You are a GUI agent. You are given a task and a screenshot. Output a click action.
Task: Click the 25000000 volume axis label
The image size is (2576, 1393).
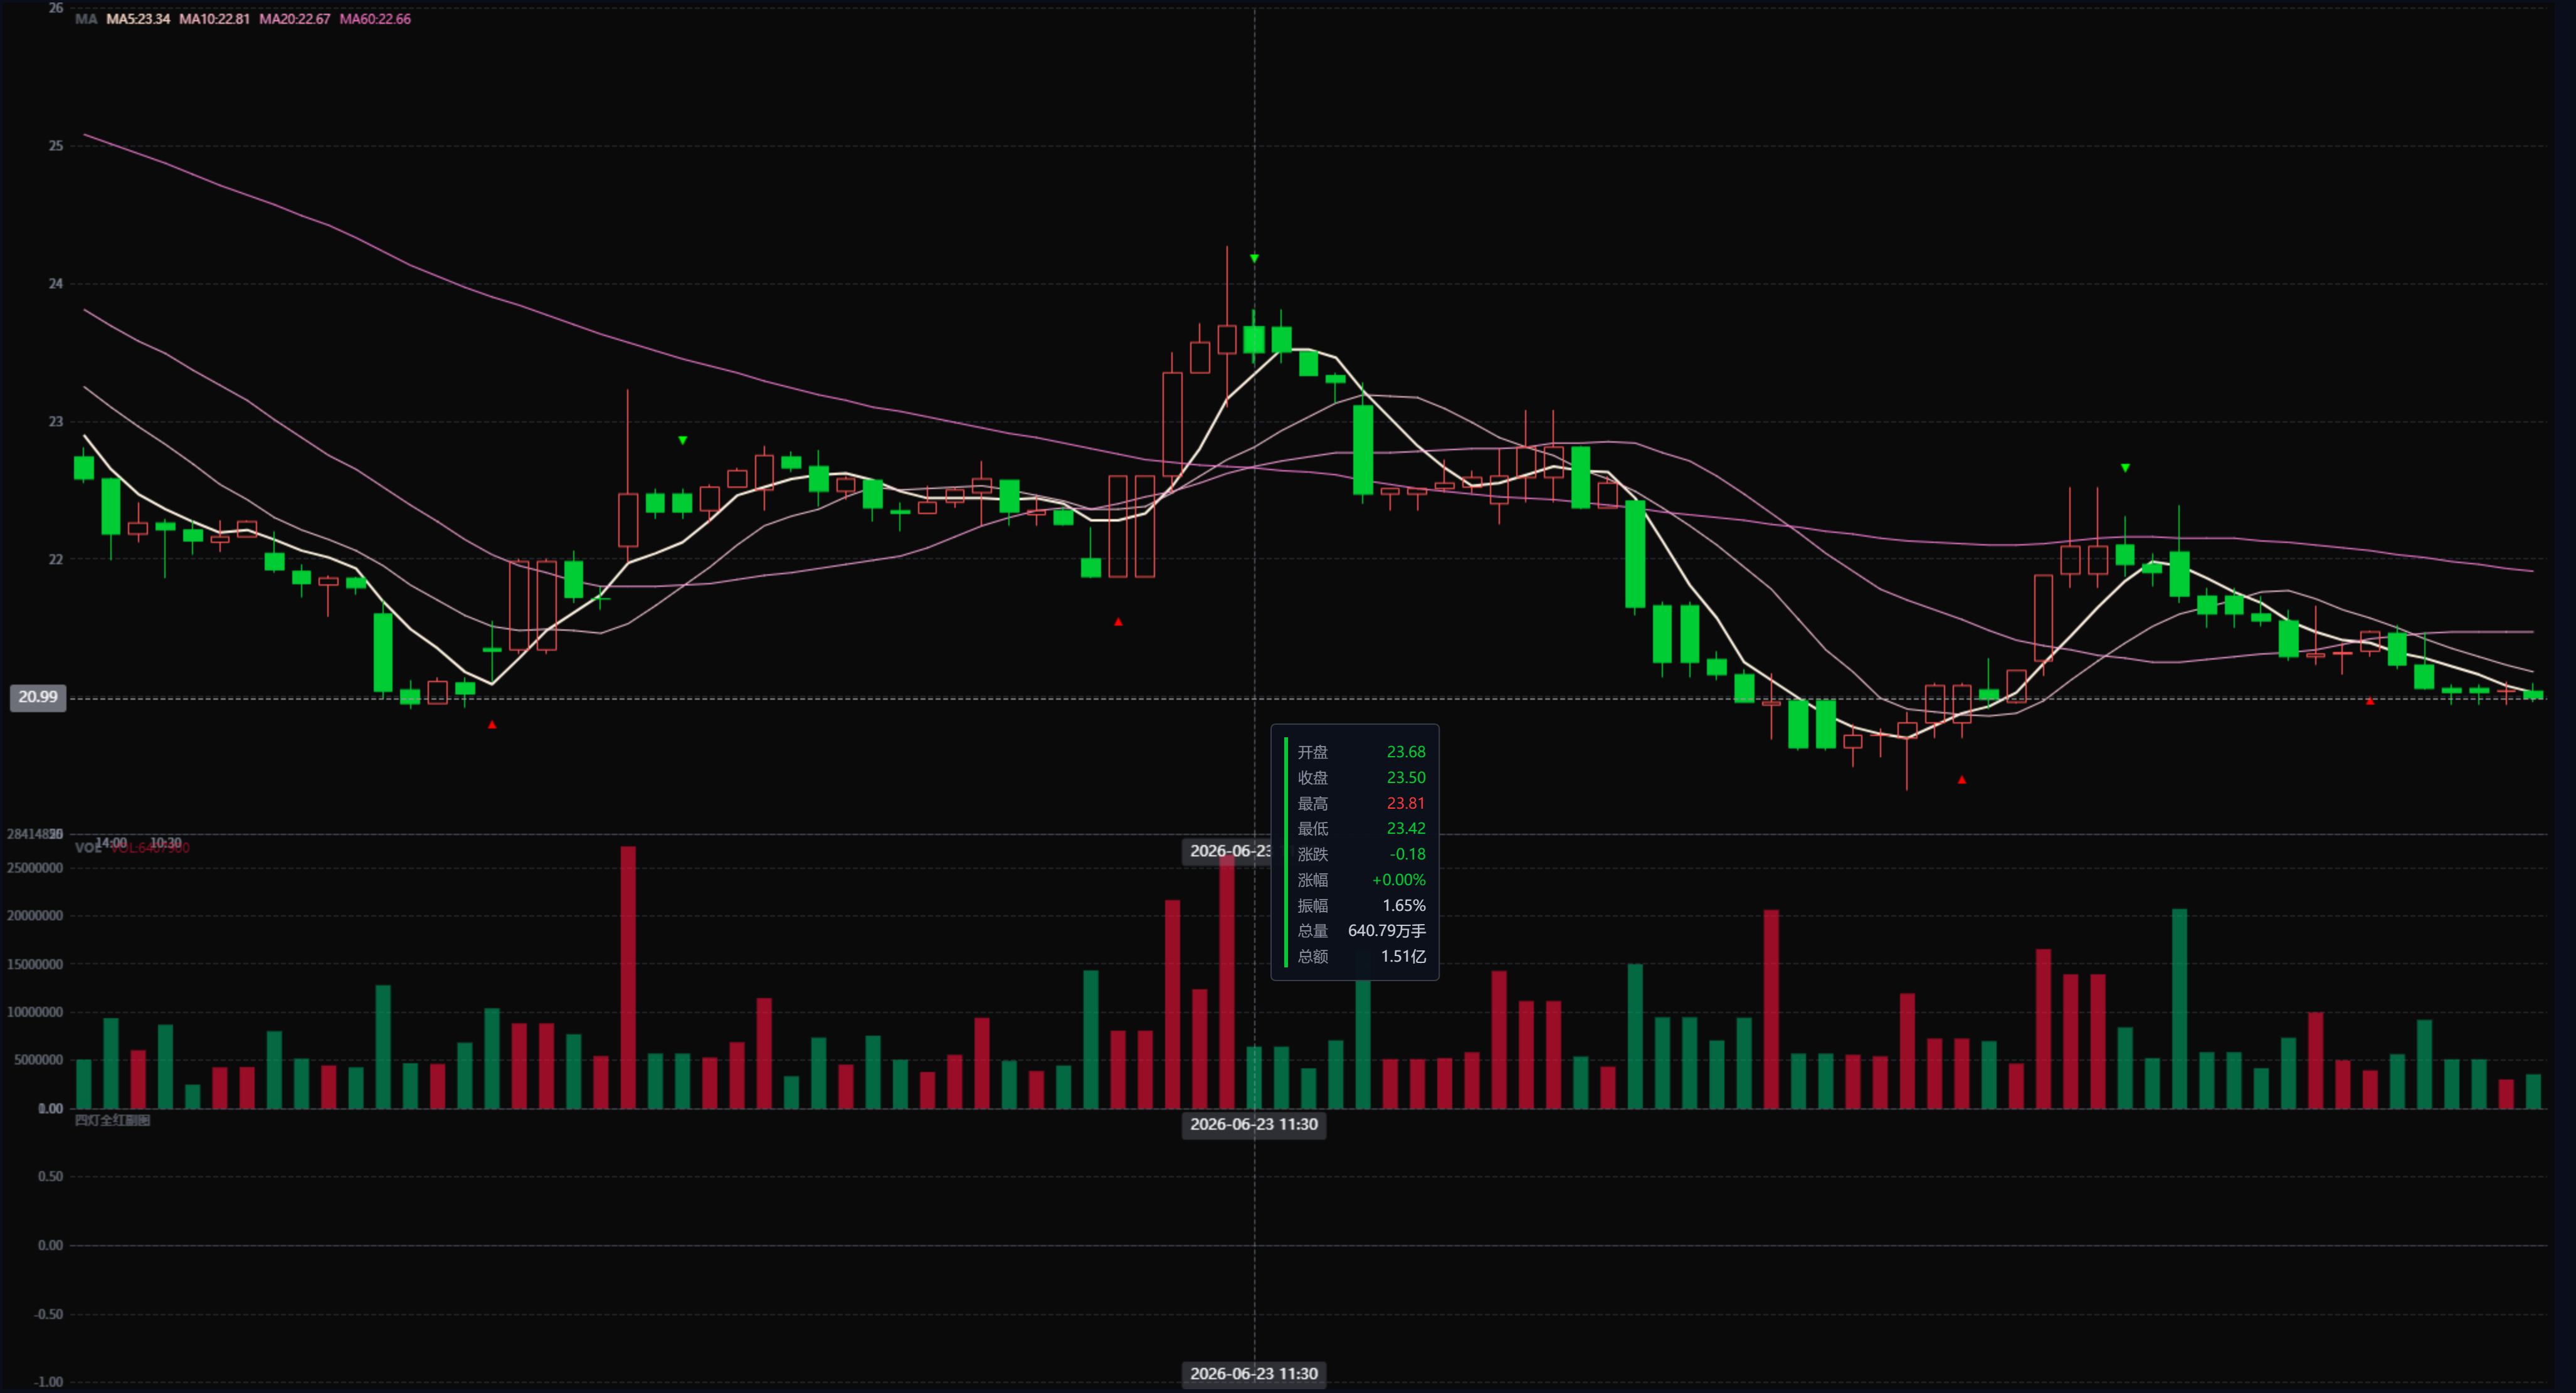coord(35,868)
